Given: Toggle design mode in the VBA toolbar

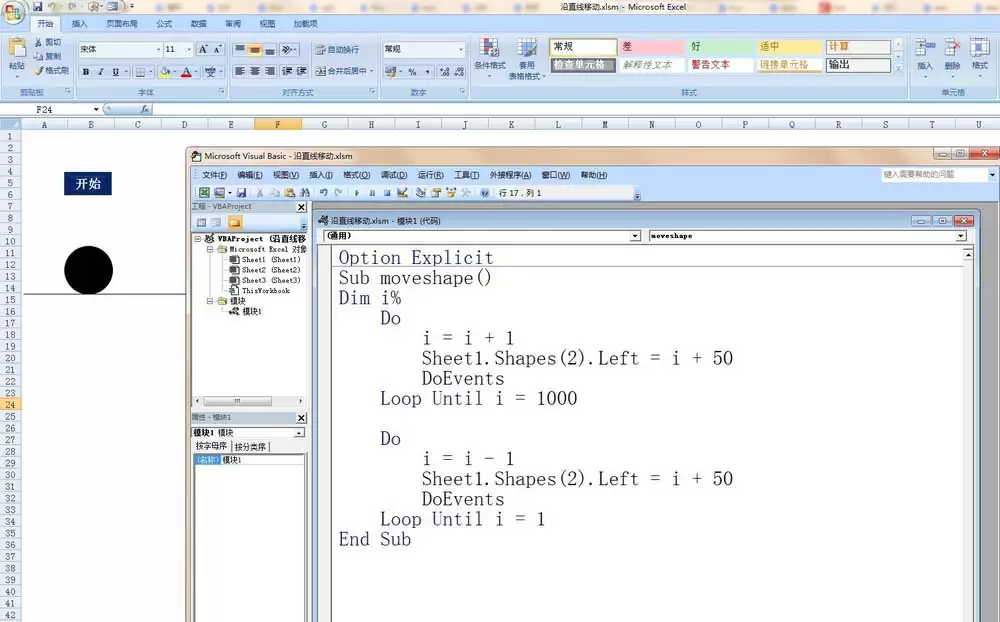Looking at the screenshot, I should (402, 193).
